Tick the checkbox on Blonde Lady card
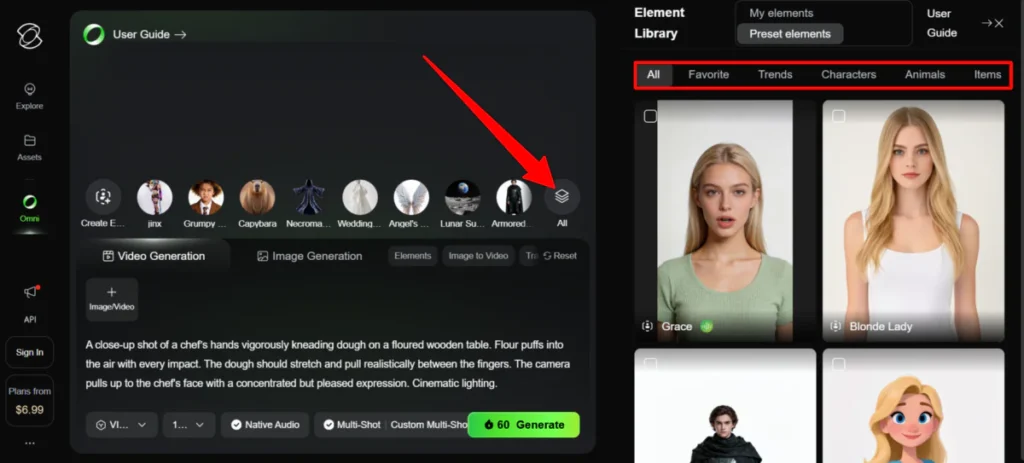1024x463 pixels. coord(838,116)
